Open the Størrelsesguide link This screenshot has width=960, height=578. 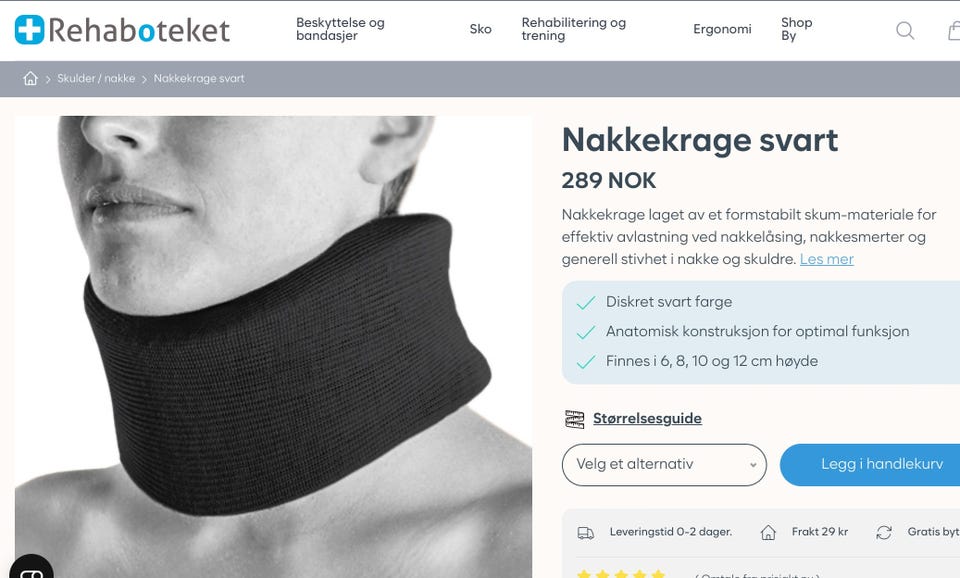(x=647, y=419)
